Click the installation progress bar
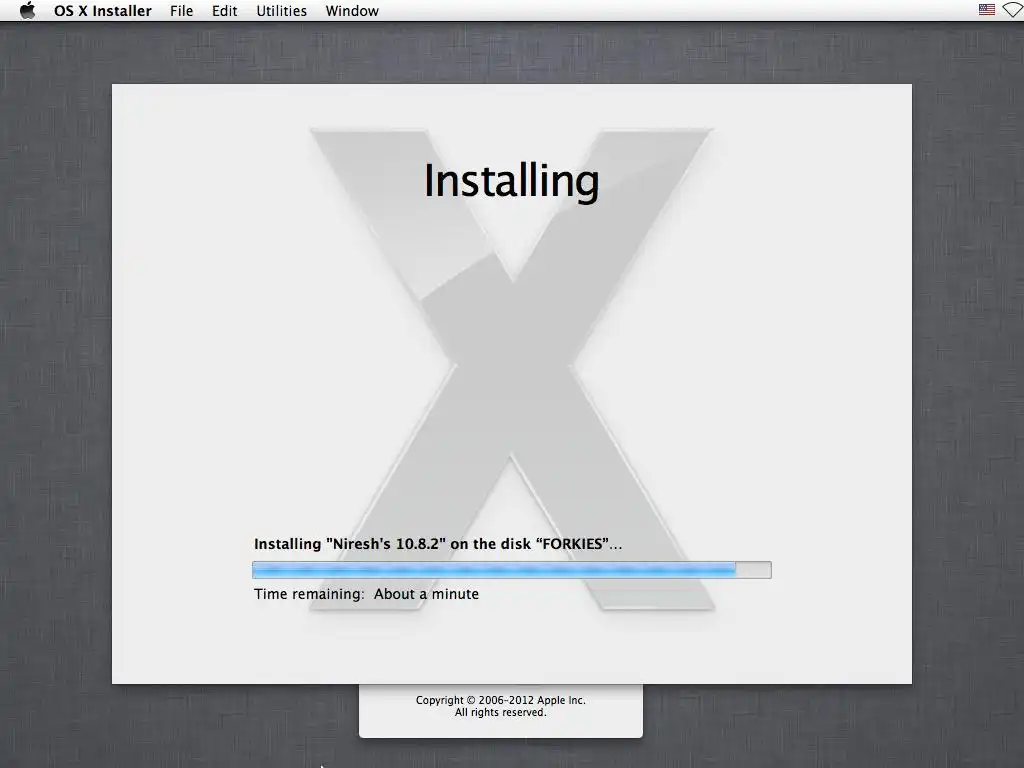 [512, 570]
